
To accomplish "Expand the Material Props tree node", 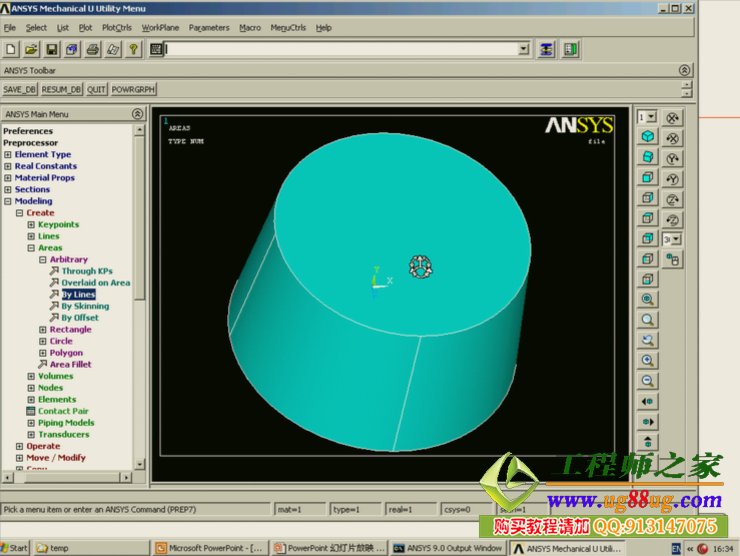I will pyautogui.click(x=8, y=178).
